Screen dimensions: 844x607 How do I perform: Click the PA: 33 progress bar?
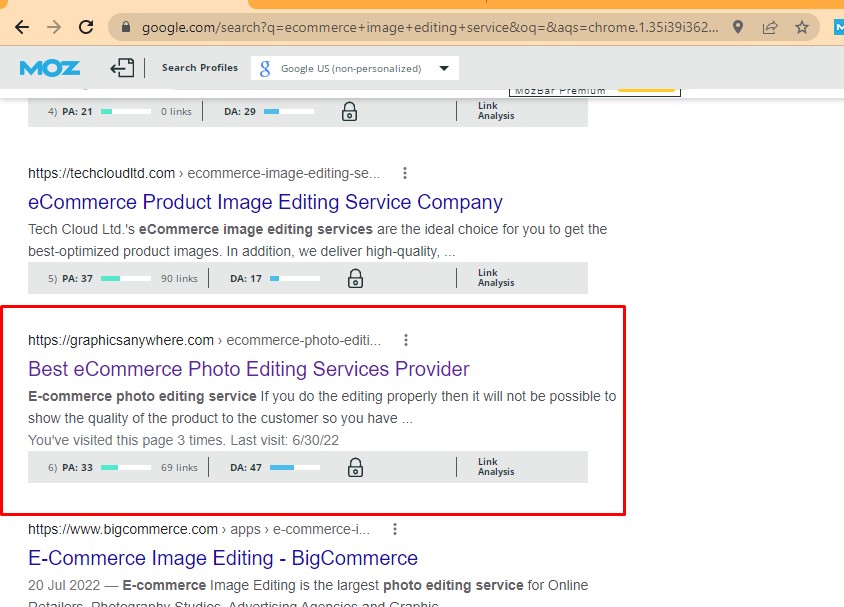pyautogui.click(x=126, y=468)
